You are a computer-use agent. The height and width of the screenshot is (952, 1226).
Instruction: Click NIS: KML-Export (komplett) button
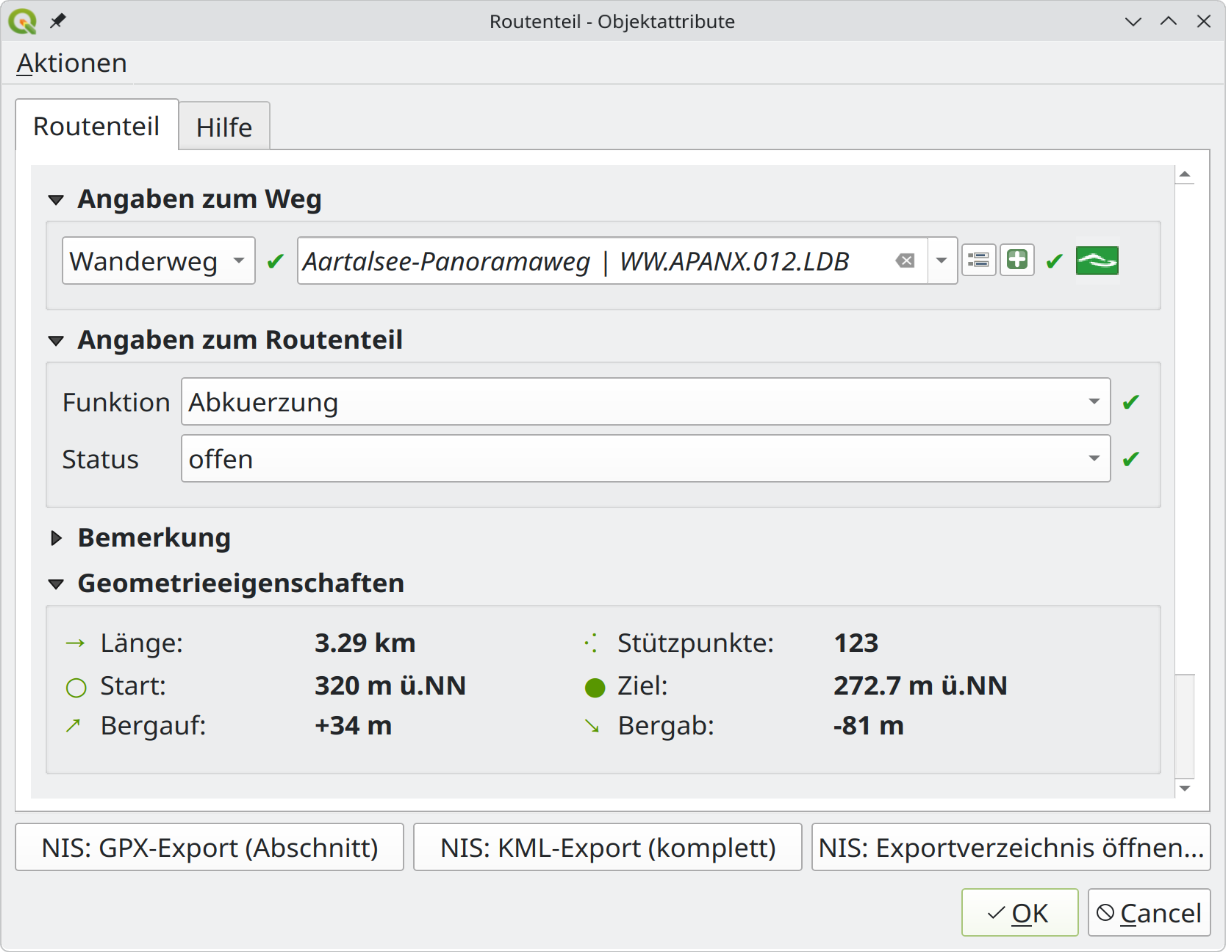(x=608, y=848)
